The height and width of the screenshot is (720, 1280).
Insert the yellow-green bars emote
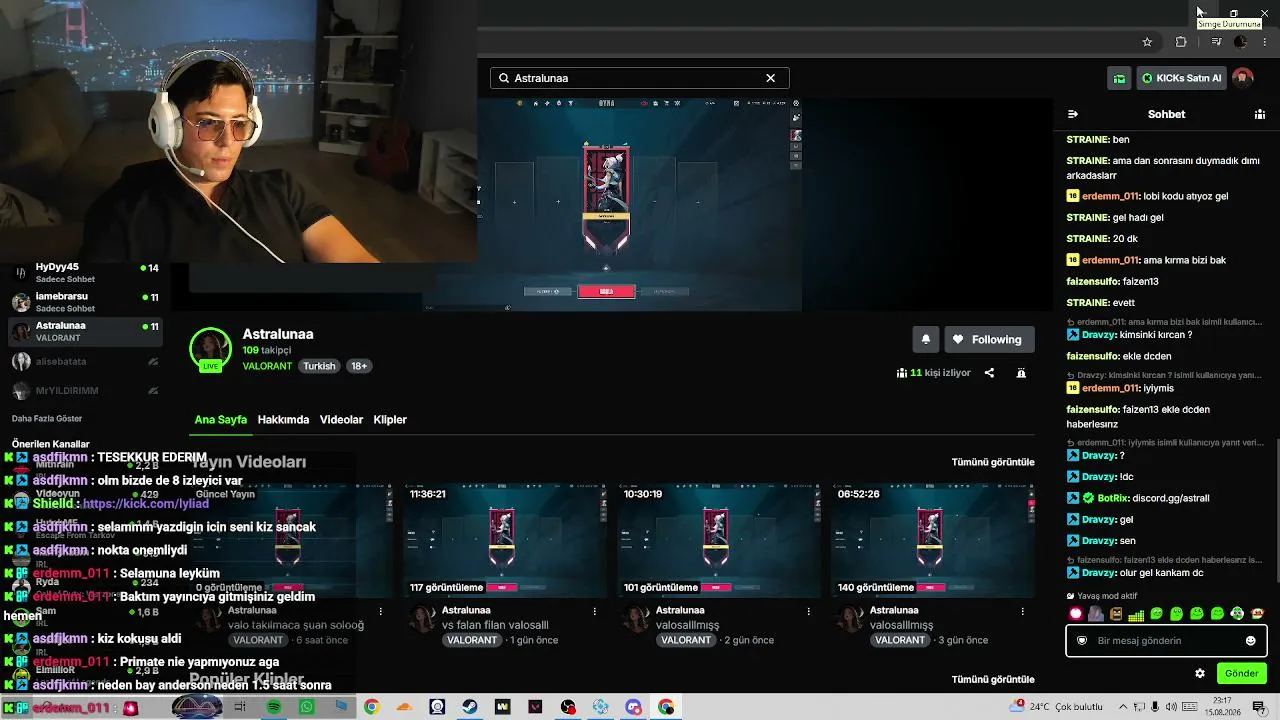pyautogui.click(x=1136, y=614)
